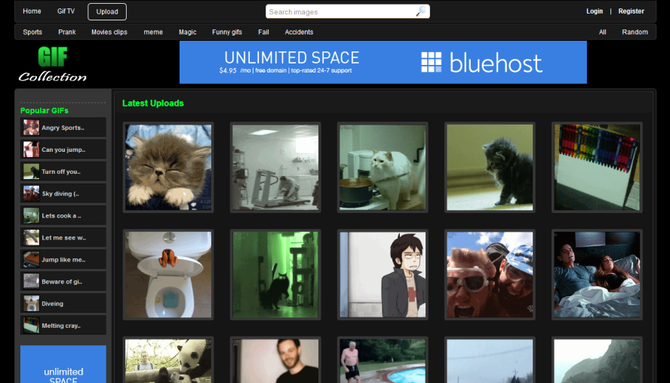Open the Beware of gi.. popular gif link
The width and height of the screenshot is (670, 383).
[x=62, y=282]
